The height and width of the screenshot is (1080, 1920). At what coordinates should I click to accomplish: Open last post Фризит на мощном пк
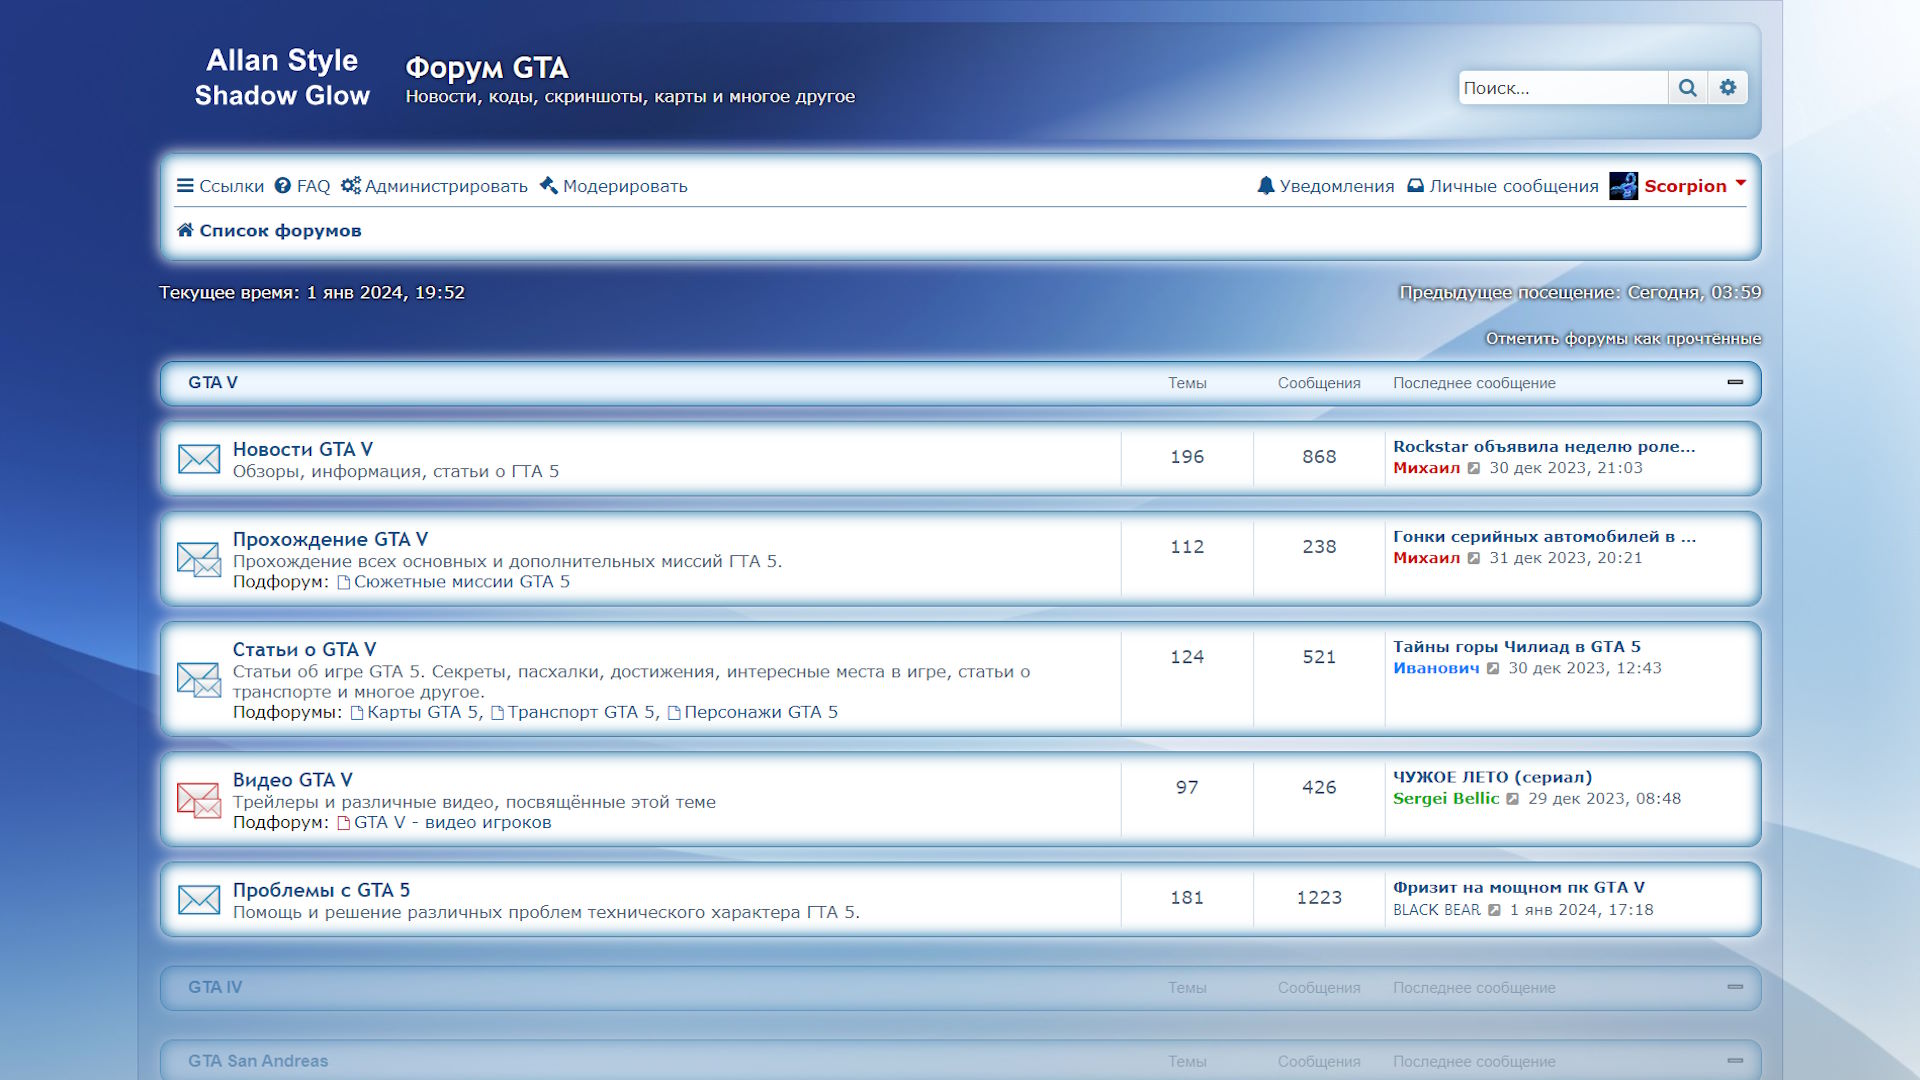(x=1519, y=887)
